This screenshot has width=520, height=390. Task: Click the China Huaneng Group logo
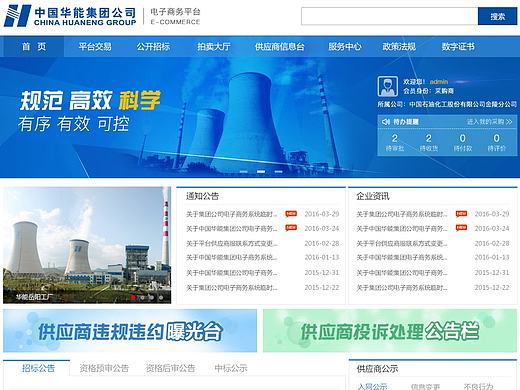(x=70, y=16)
